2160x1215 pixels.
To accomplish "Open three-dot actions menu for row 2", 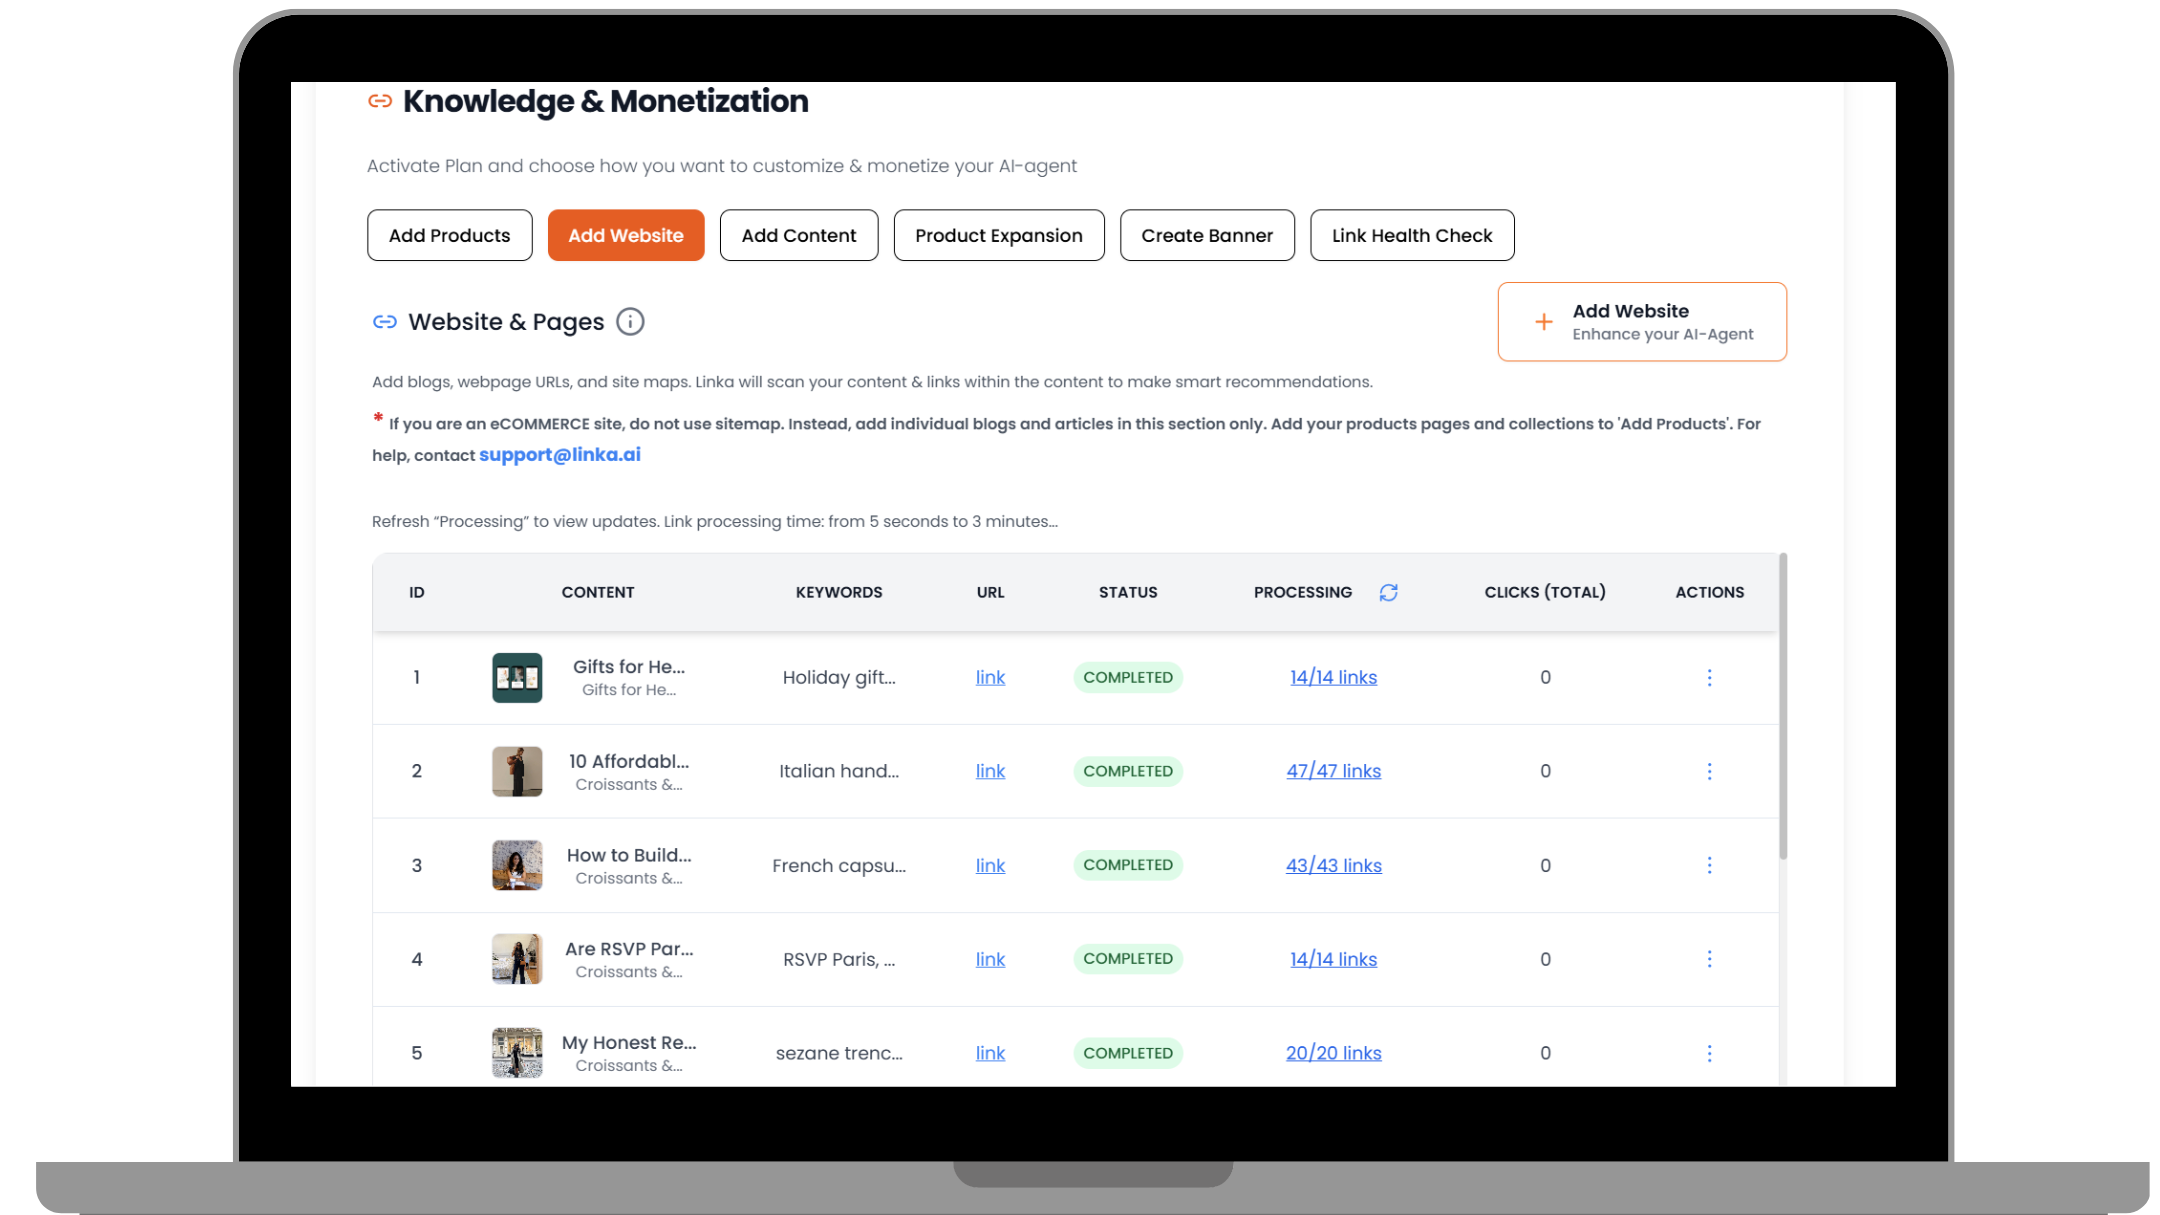I will click(x=1709, y=771).
